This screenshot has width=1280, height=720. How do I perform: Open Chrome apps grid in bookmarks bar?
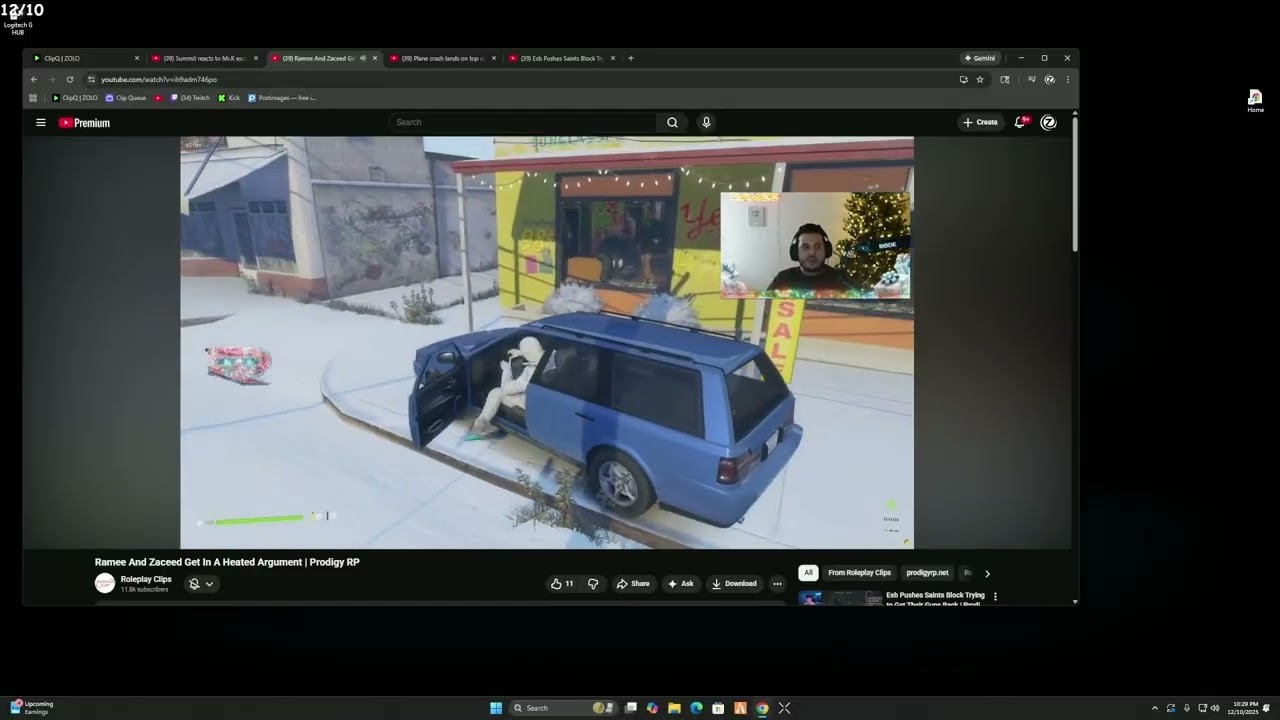pyautogui.click(x=33, y=98)
